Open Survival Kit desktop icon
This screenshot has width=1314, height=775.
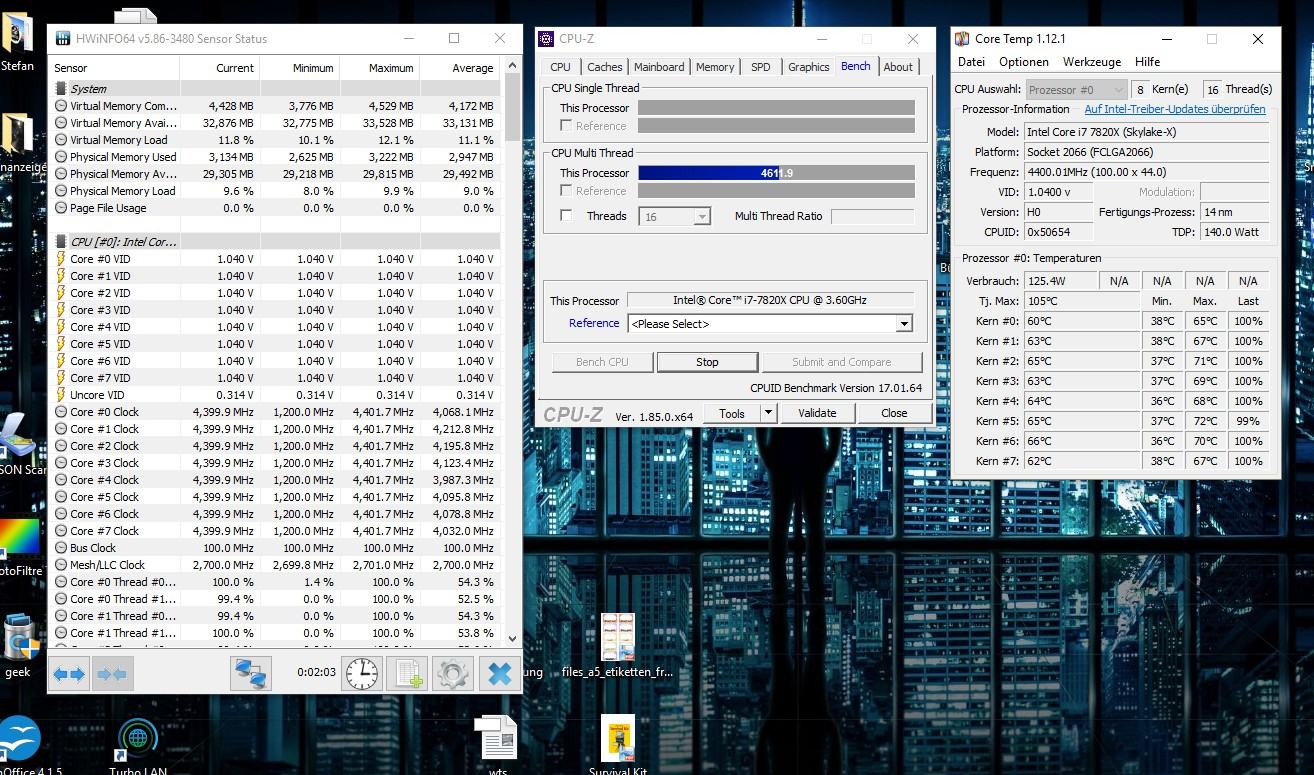[618, 745]
